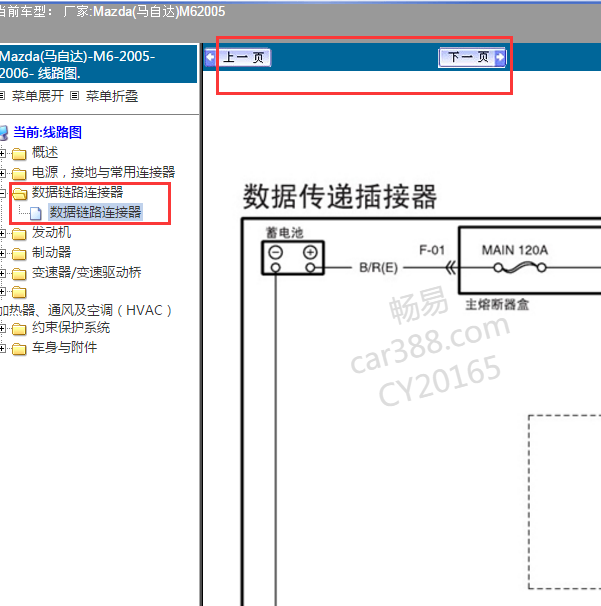Screen dimensions: 601x606
Task: Select the 电源，接地与常用连接器 label
Action: click(104, 172)
